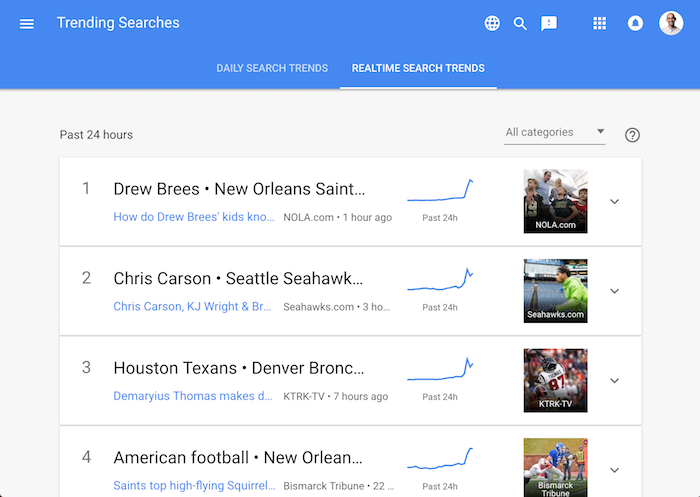Click the Chris Carson trend title
Image resolution: width=700 pixels, height=497 pixels.
(x=238, y=279)
